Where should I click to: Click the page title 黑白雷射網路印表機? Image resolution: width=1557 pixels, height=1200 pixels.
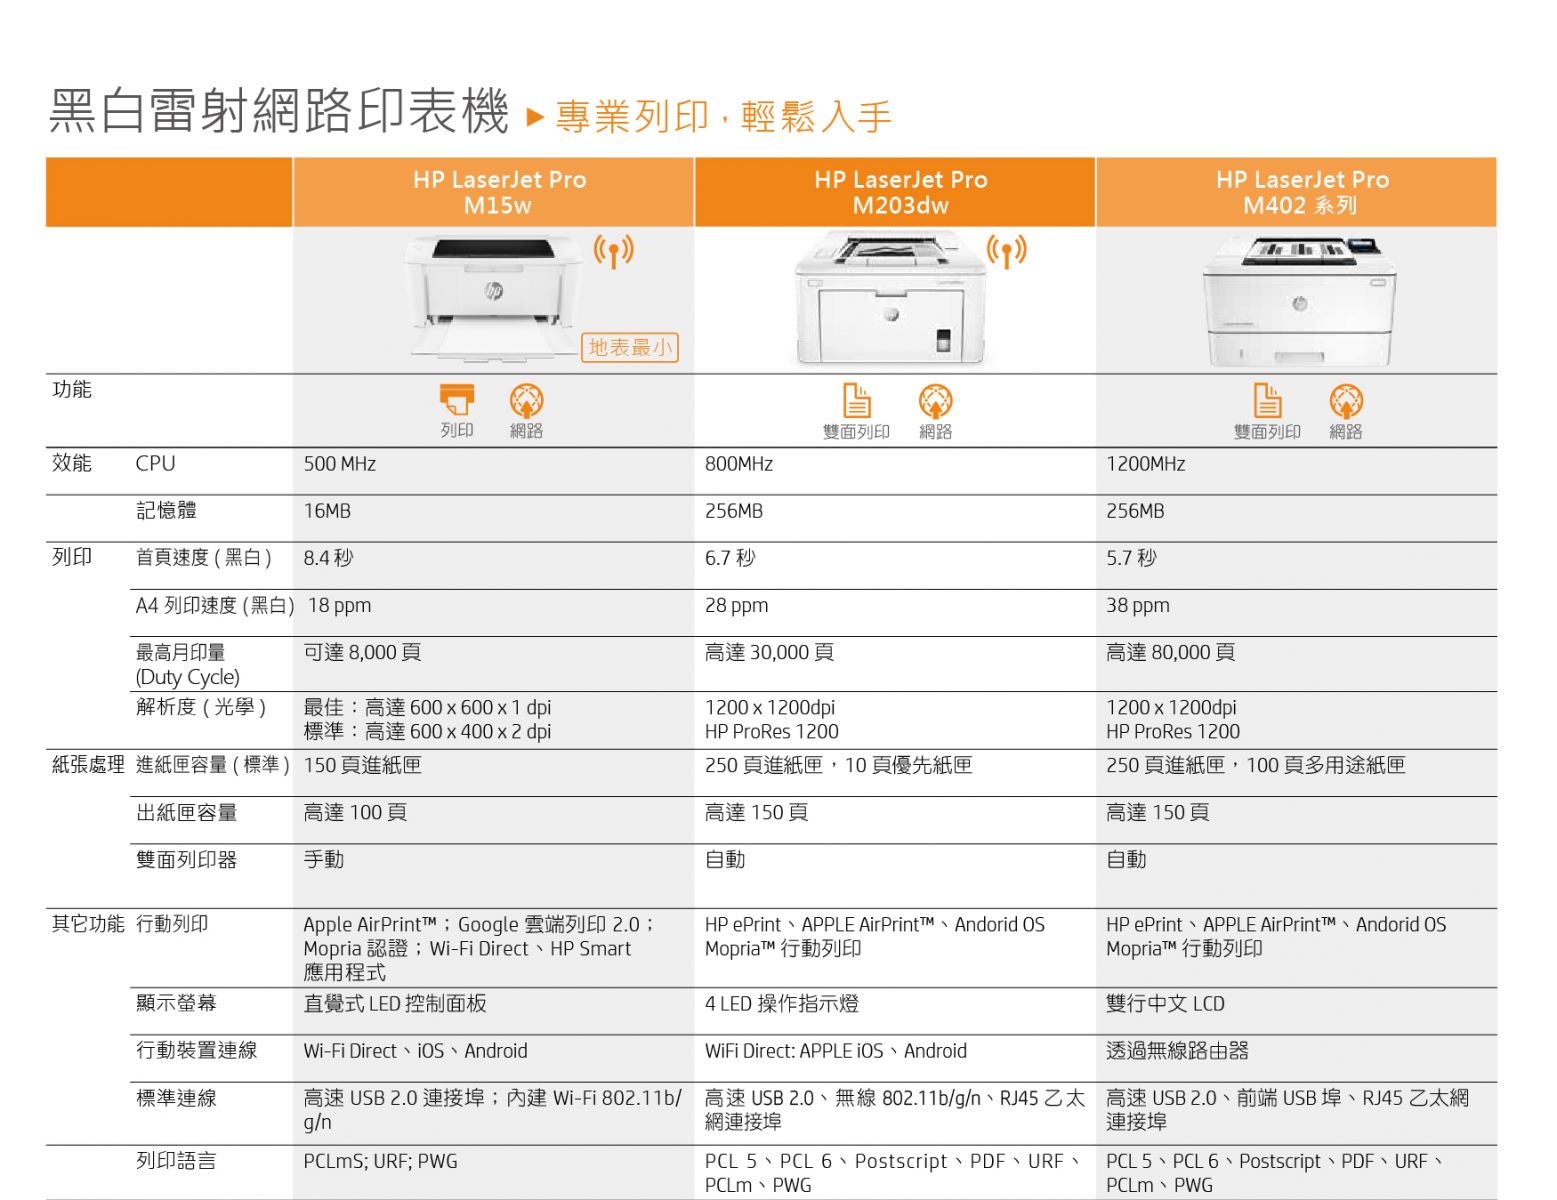click(x=279, y=110)
